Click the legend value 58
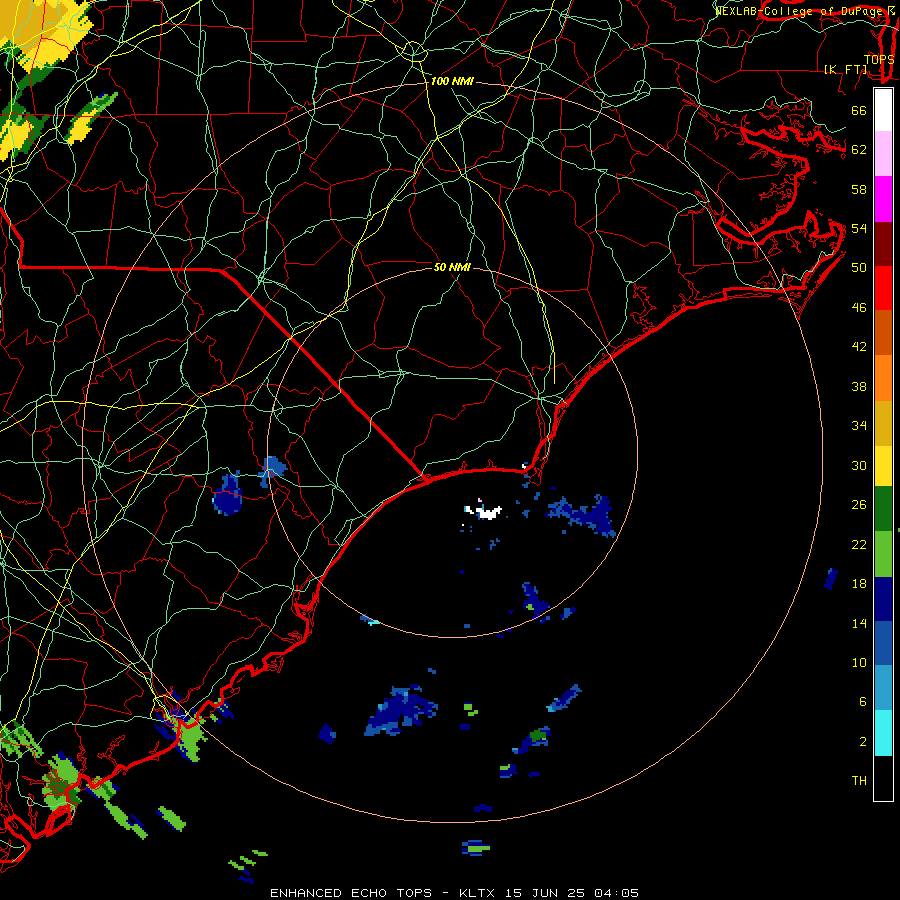Screen dimensions: 900x900 pyautogui.click(x=859, y=189)
